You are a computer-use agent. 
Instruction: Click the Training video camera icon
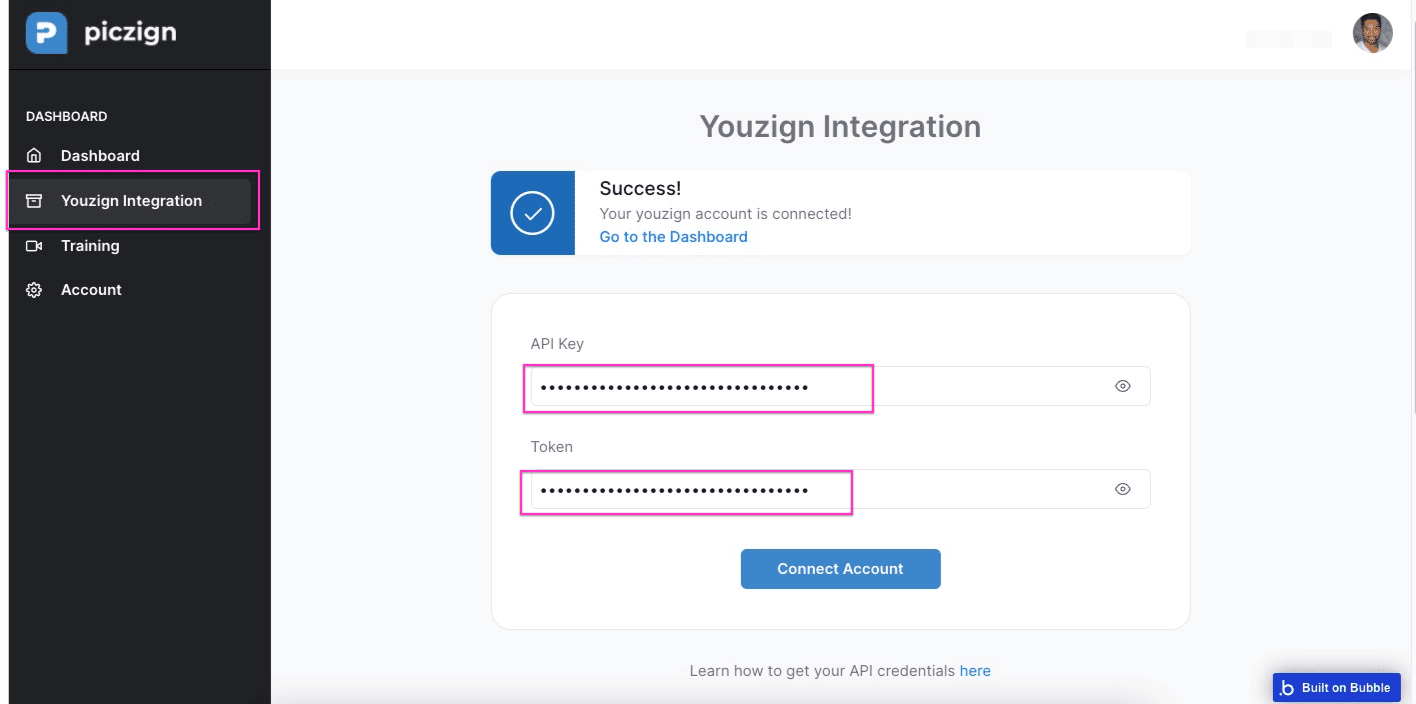34,246
